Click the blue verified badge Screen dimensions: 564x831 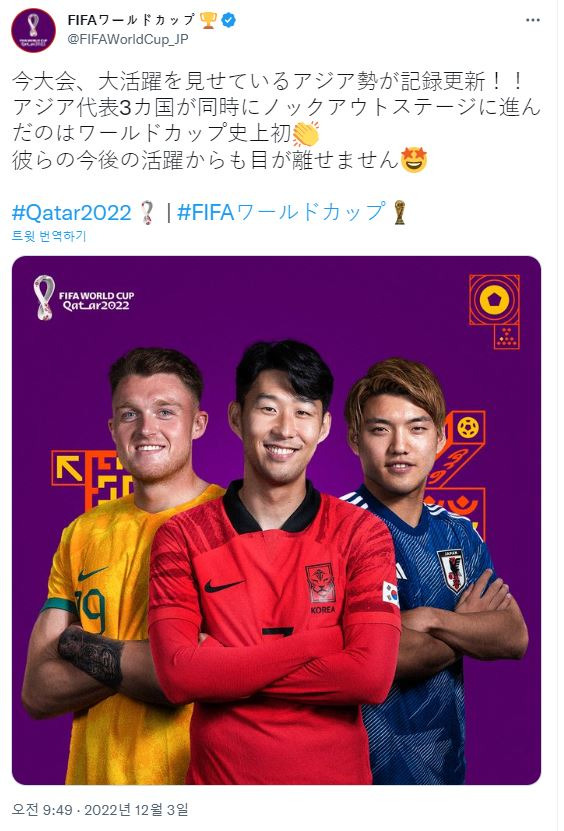(x=229, y=20)
